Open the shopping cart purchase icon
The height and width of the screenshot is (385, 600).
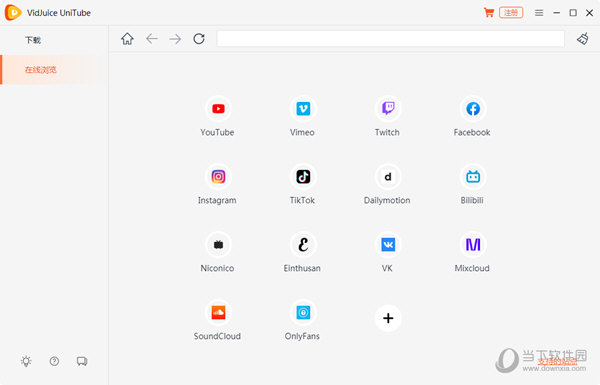(489, 13)
